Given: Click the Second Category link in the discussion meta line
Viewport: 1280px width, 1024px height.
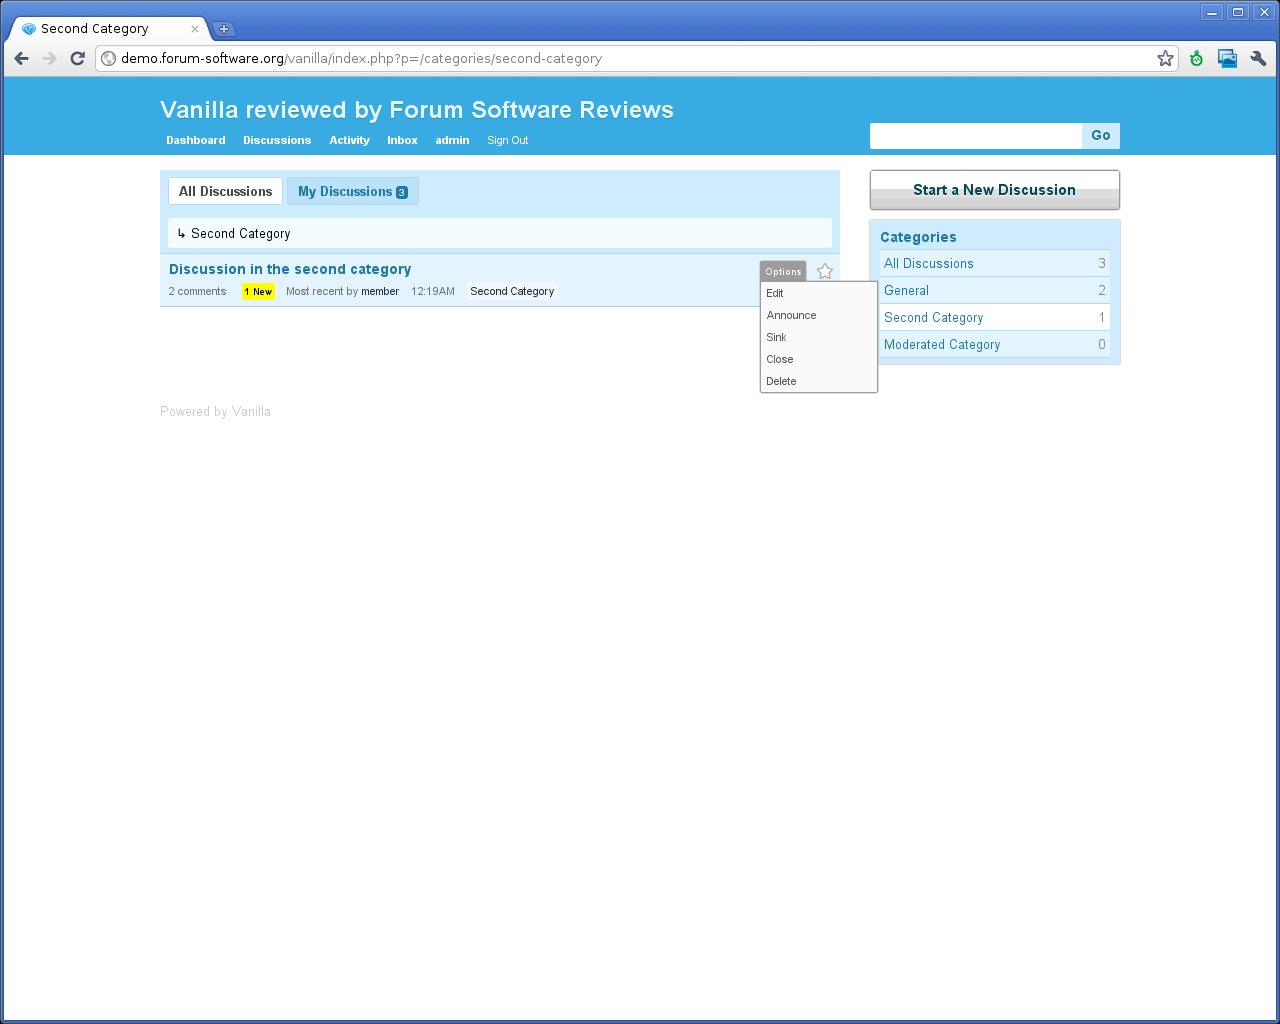Looking at the screenshot, I should click(512, 291).
